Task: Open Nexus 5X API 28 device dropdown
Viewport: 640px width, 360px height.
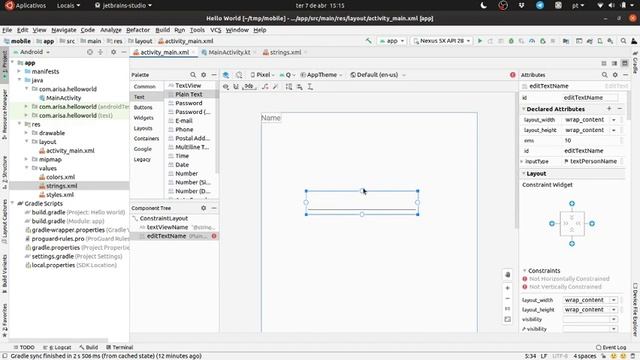Action: click(442, 41)
